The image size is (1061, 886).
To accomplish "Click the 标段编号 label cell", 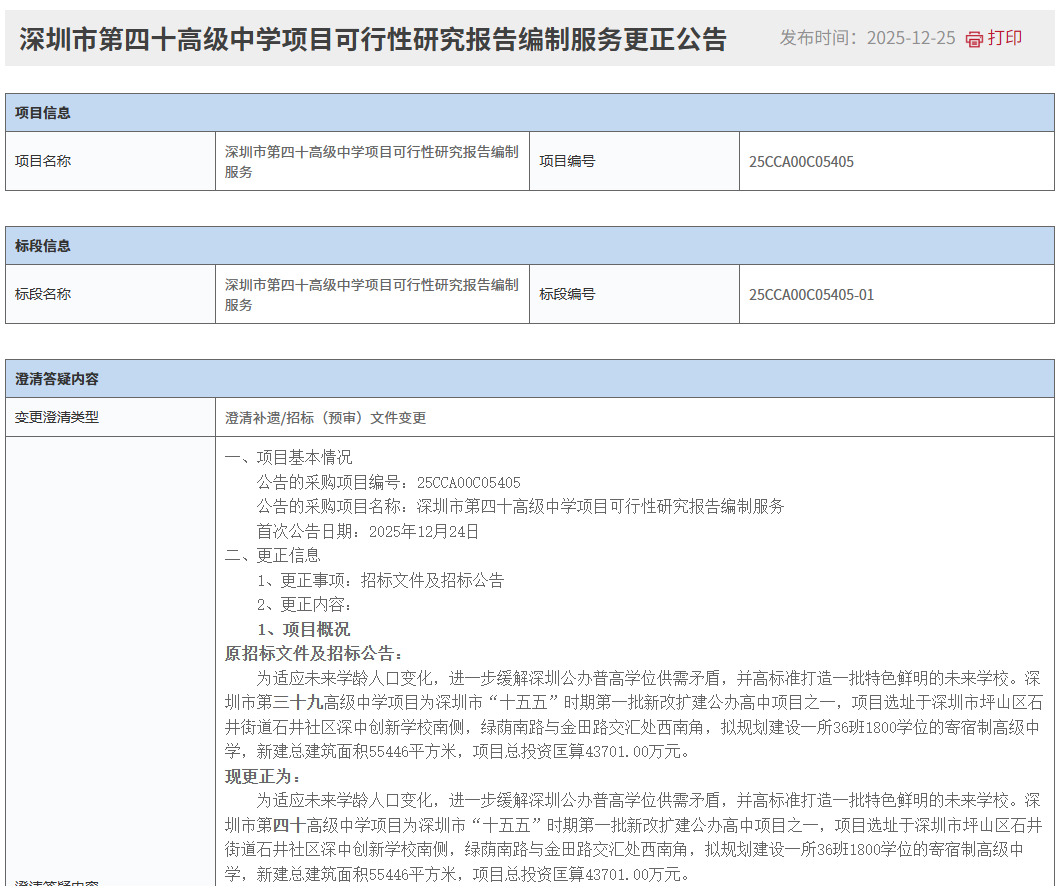I will tap(567, 294).
